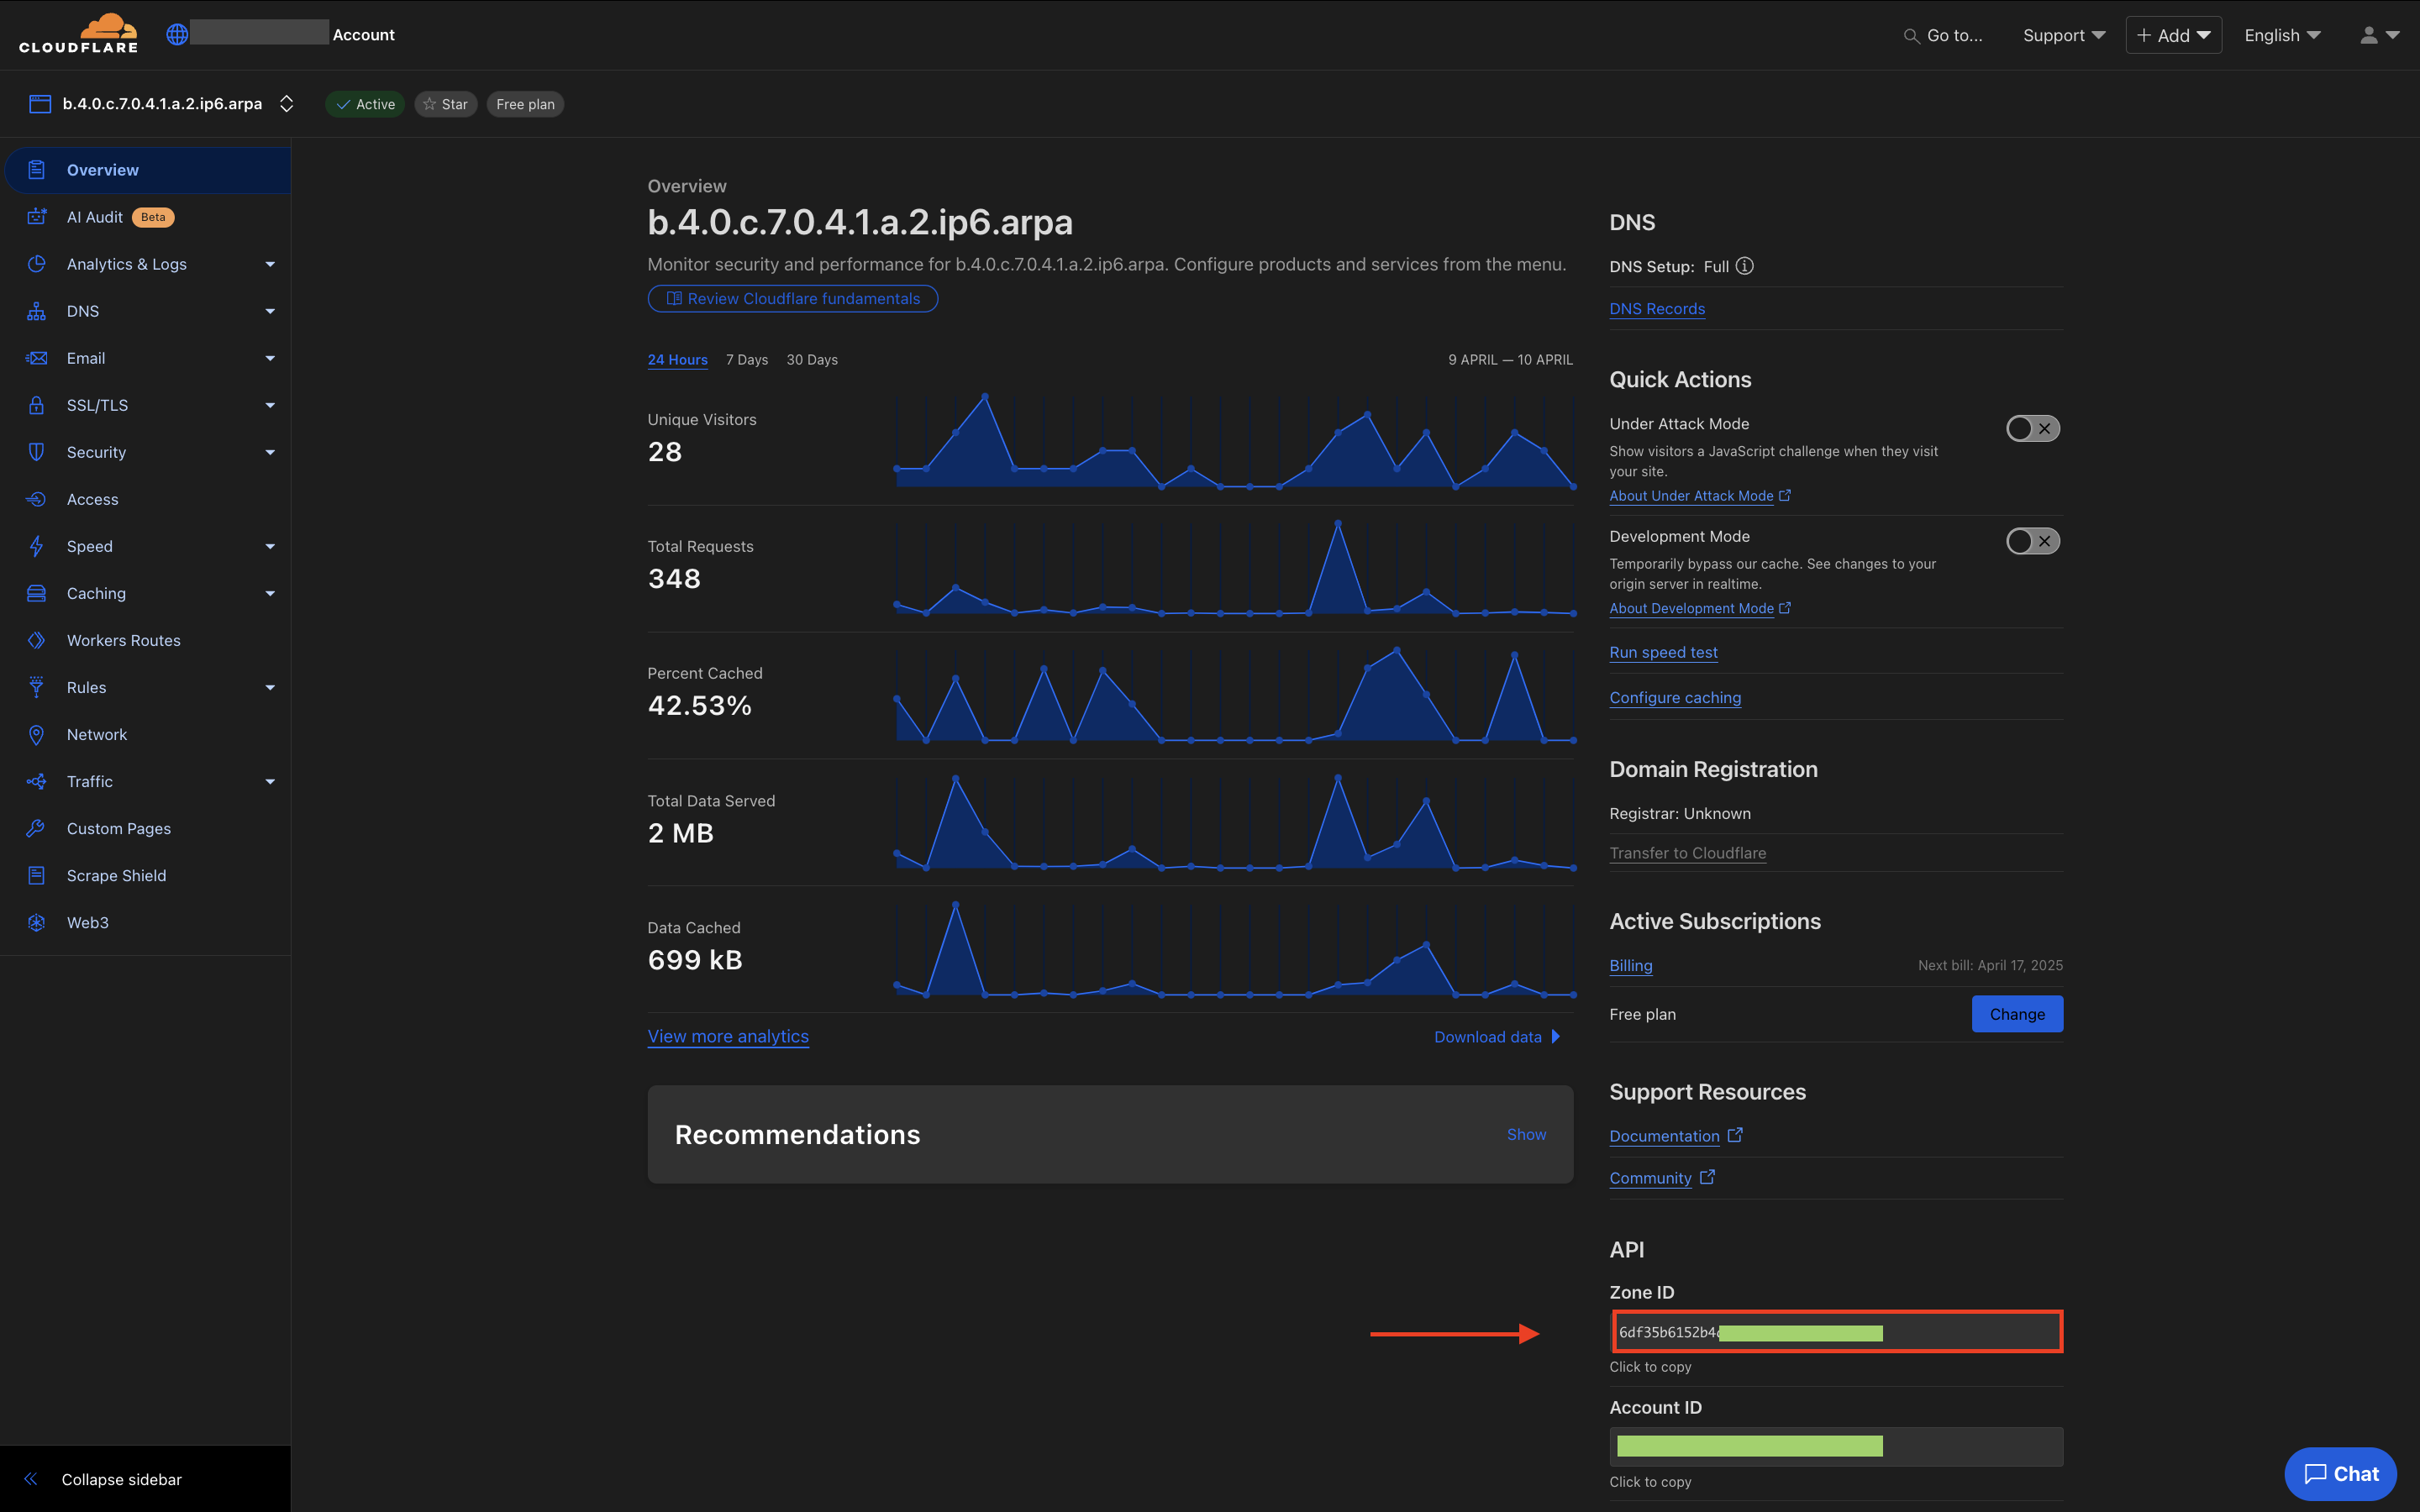The image size is (2420, 1512).
Task: Expand the SSL/TLS submenu arrow
Action: (x=270, y=405)
